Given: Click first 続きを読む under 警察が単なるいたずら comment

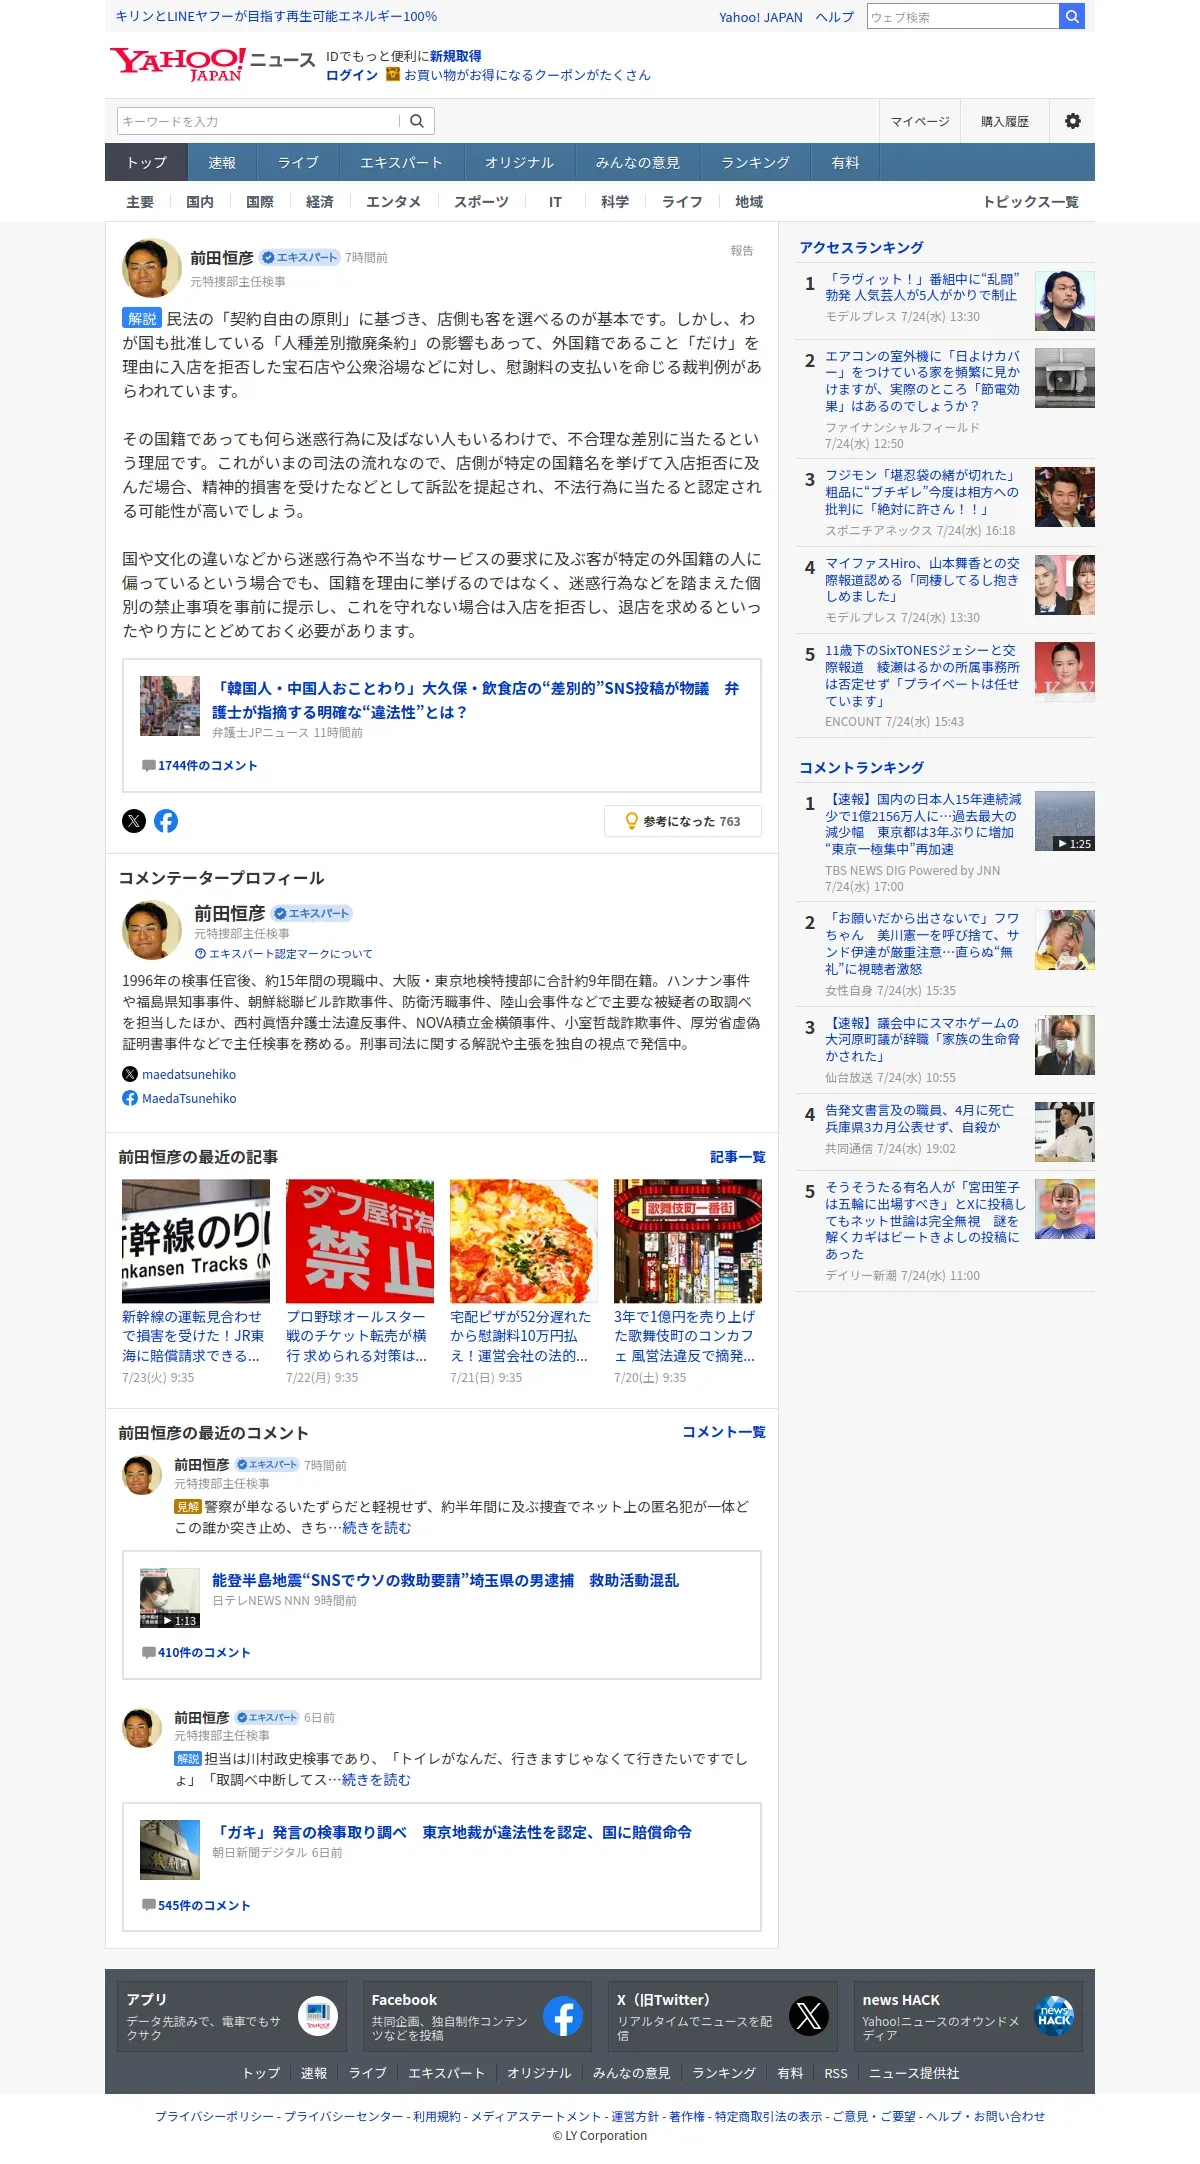Looking at the screenshot, I should coord(377,1528).
